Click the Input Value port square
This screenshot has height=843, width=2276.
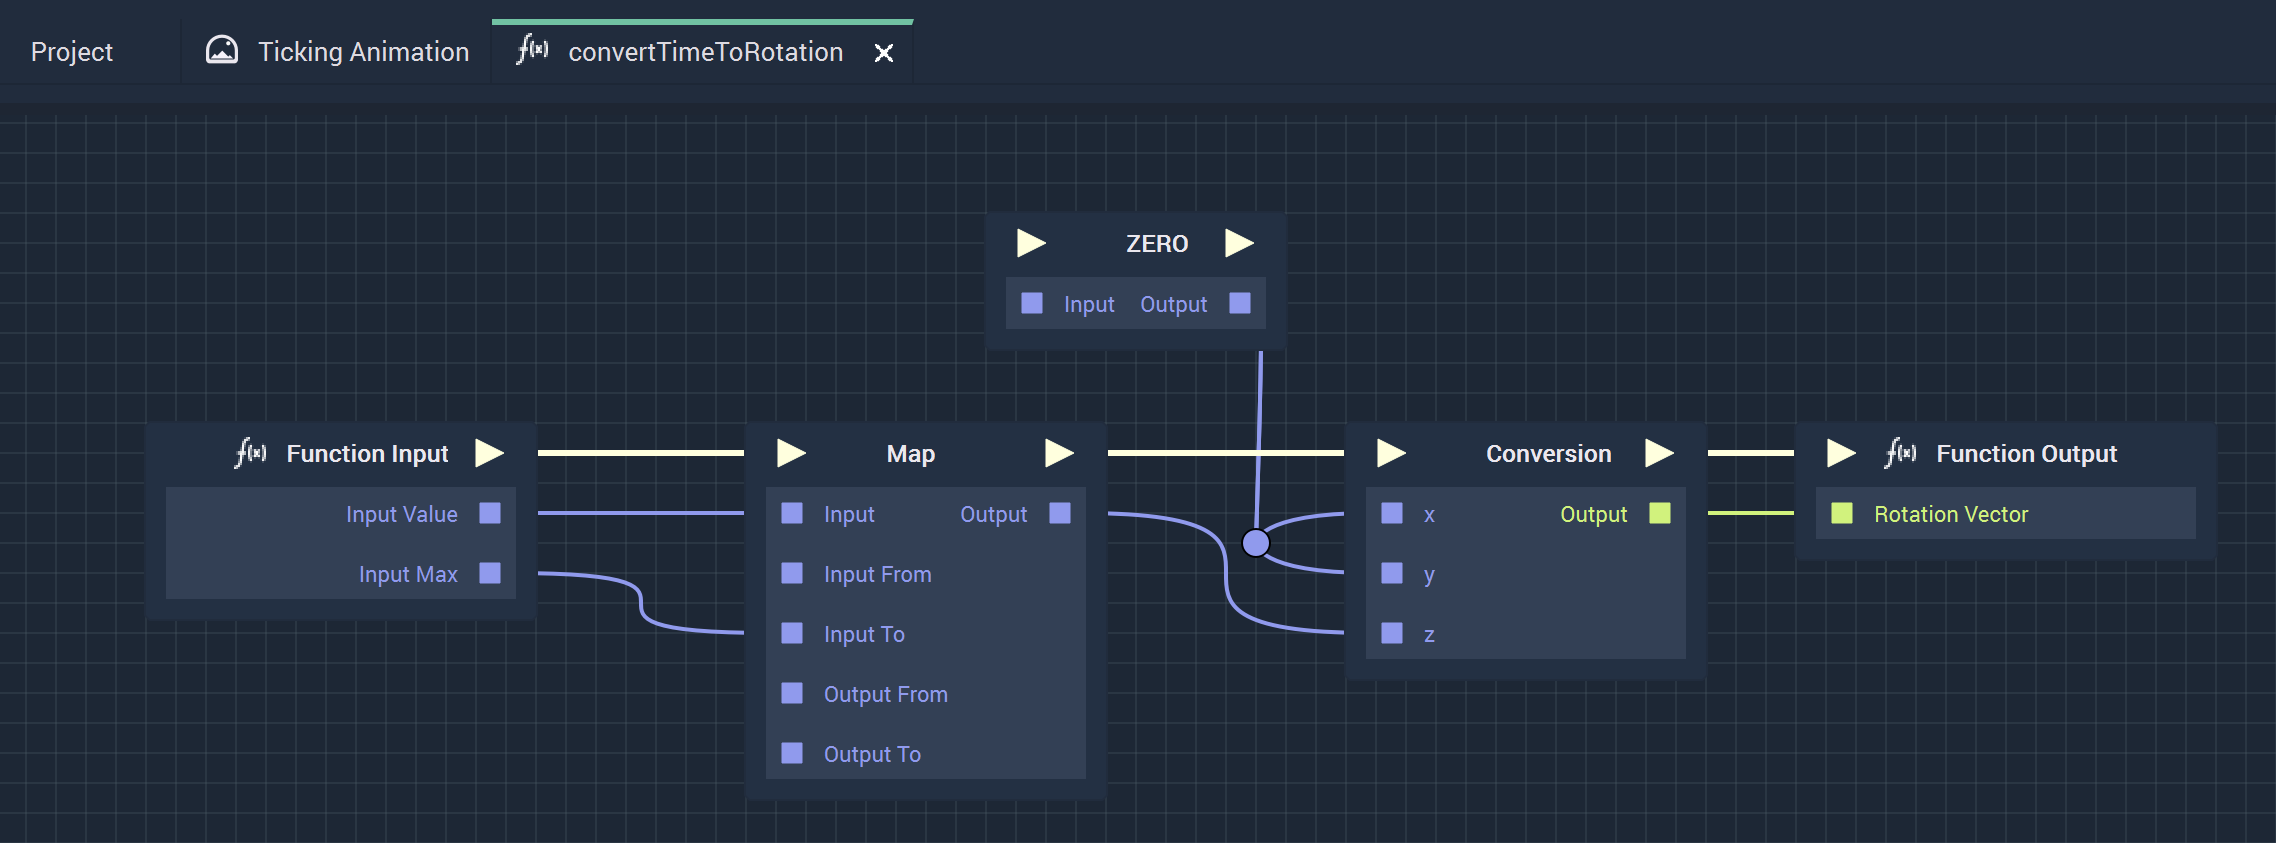[490, 513]
